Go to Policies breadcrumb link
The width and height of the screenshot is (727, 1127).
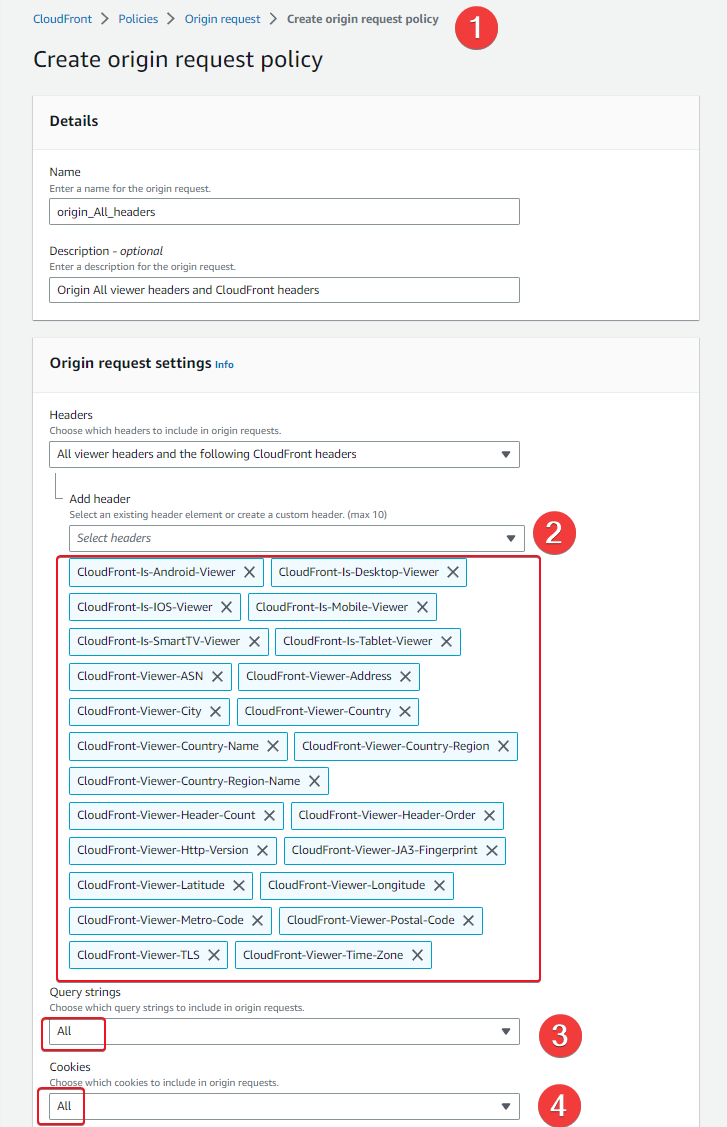[138, 19]
